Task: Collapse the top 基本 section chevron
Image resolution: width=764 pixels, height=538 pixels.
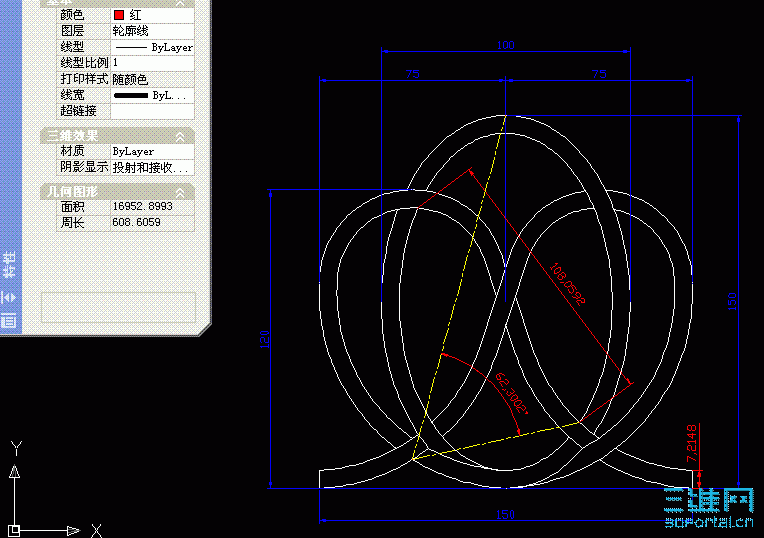Action: pyautogui.click(x=180, y=3)
